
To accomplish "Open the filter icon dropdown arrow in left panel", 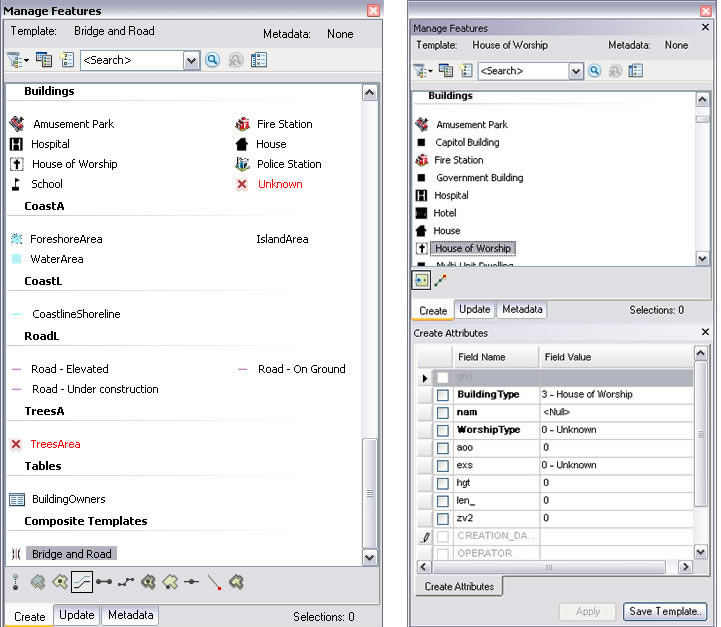I will [x=27, y=60].
